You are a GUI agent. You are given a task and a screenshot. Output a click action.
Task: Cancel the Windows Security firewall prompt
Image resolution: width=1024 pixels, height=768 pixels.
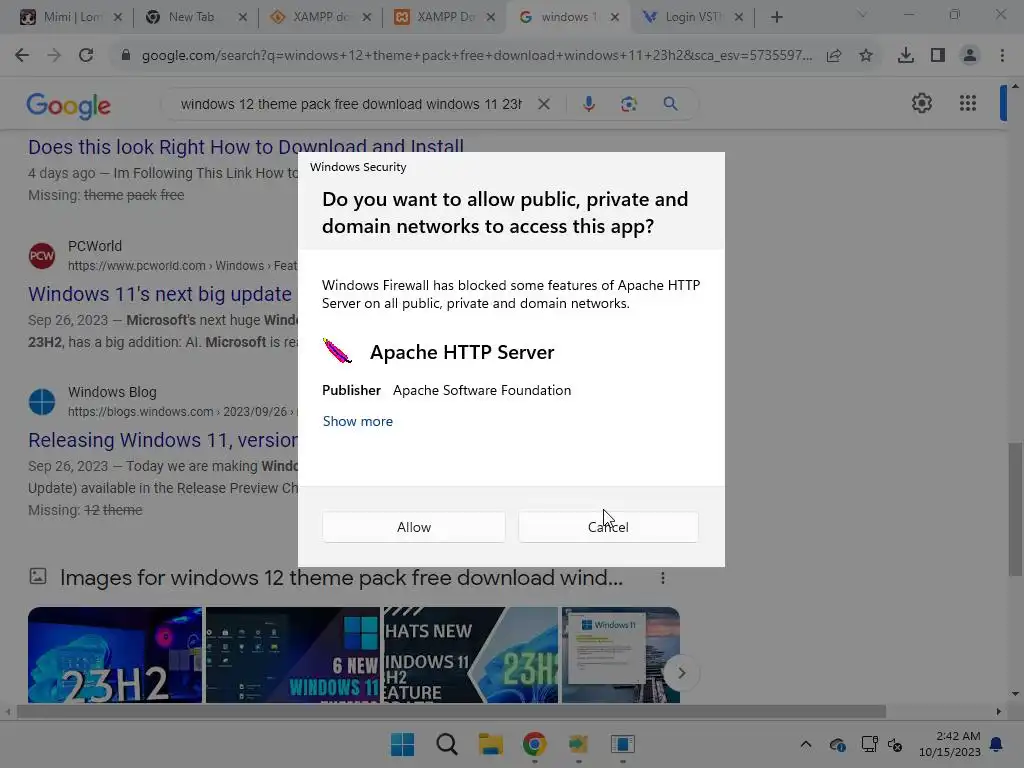[x=608, y=526]
